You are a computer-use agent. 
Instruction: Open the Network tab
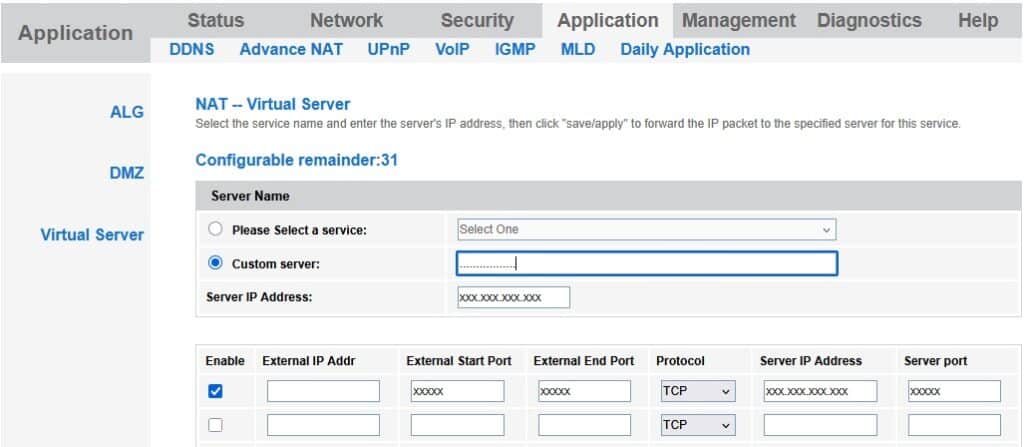(x=346, y=20)
